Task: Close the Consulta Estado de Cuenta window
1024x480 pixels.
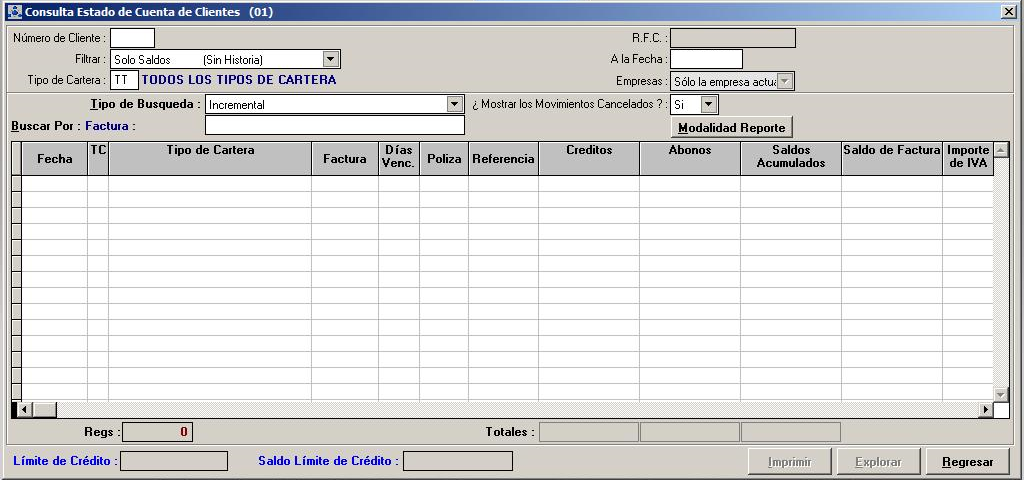Action: [1008, 11]
